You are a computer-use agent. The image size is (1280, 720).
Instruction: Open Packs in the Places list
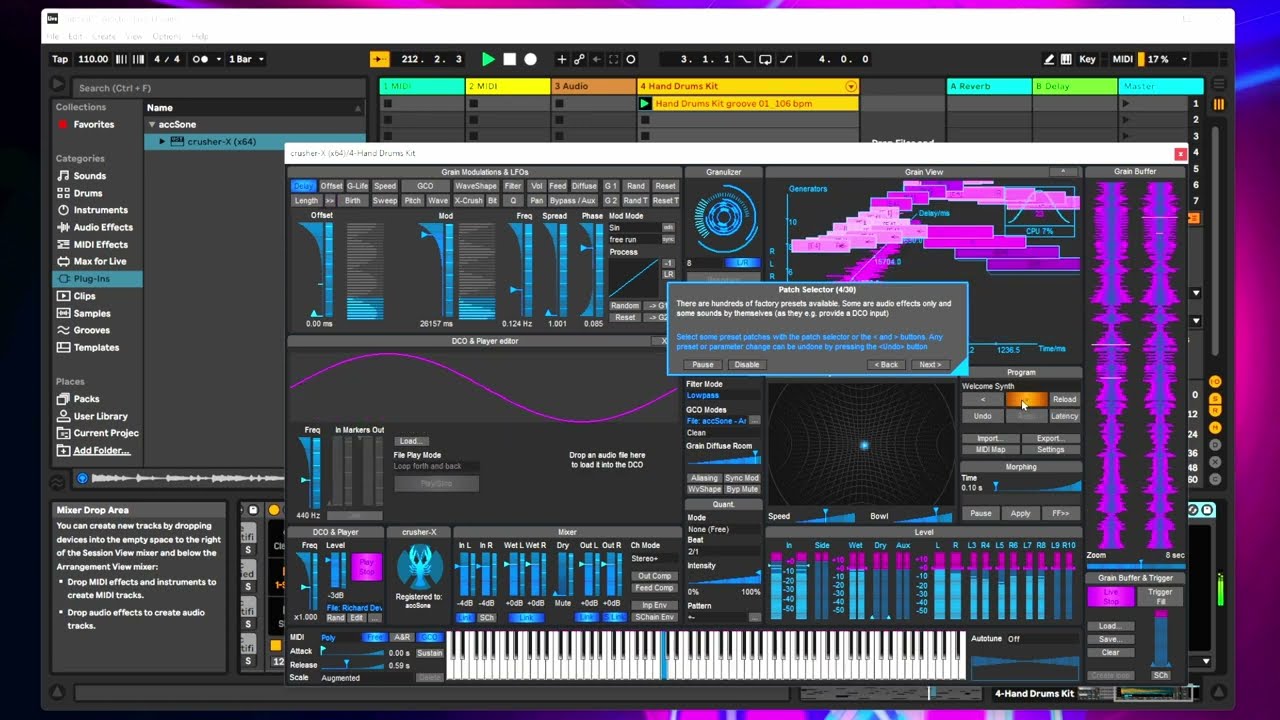(86, 399)
